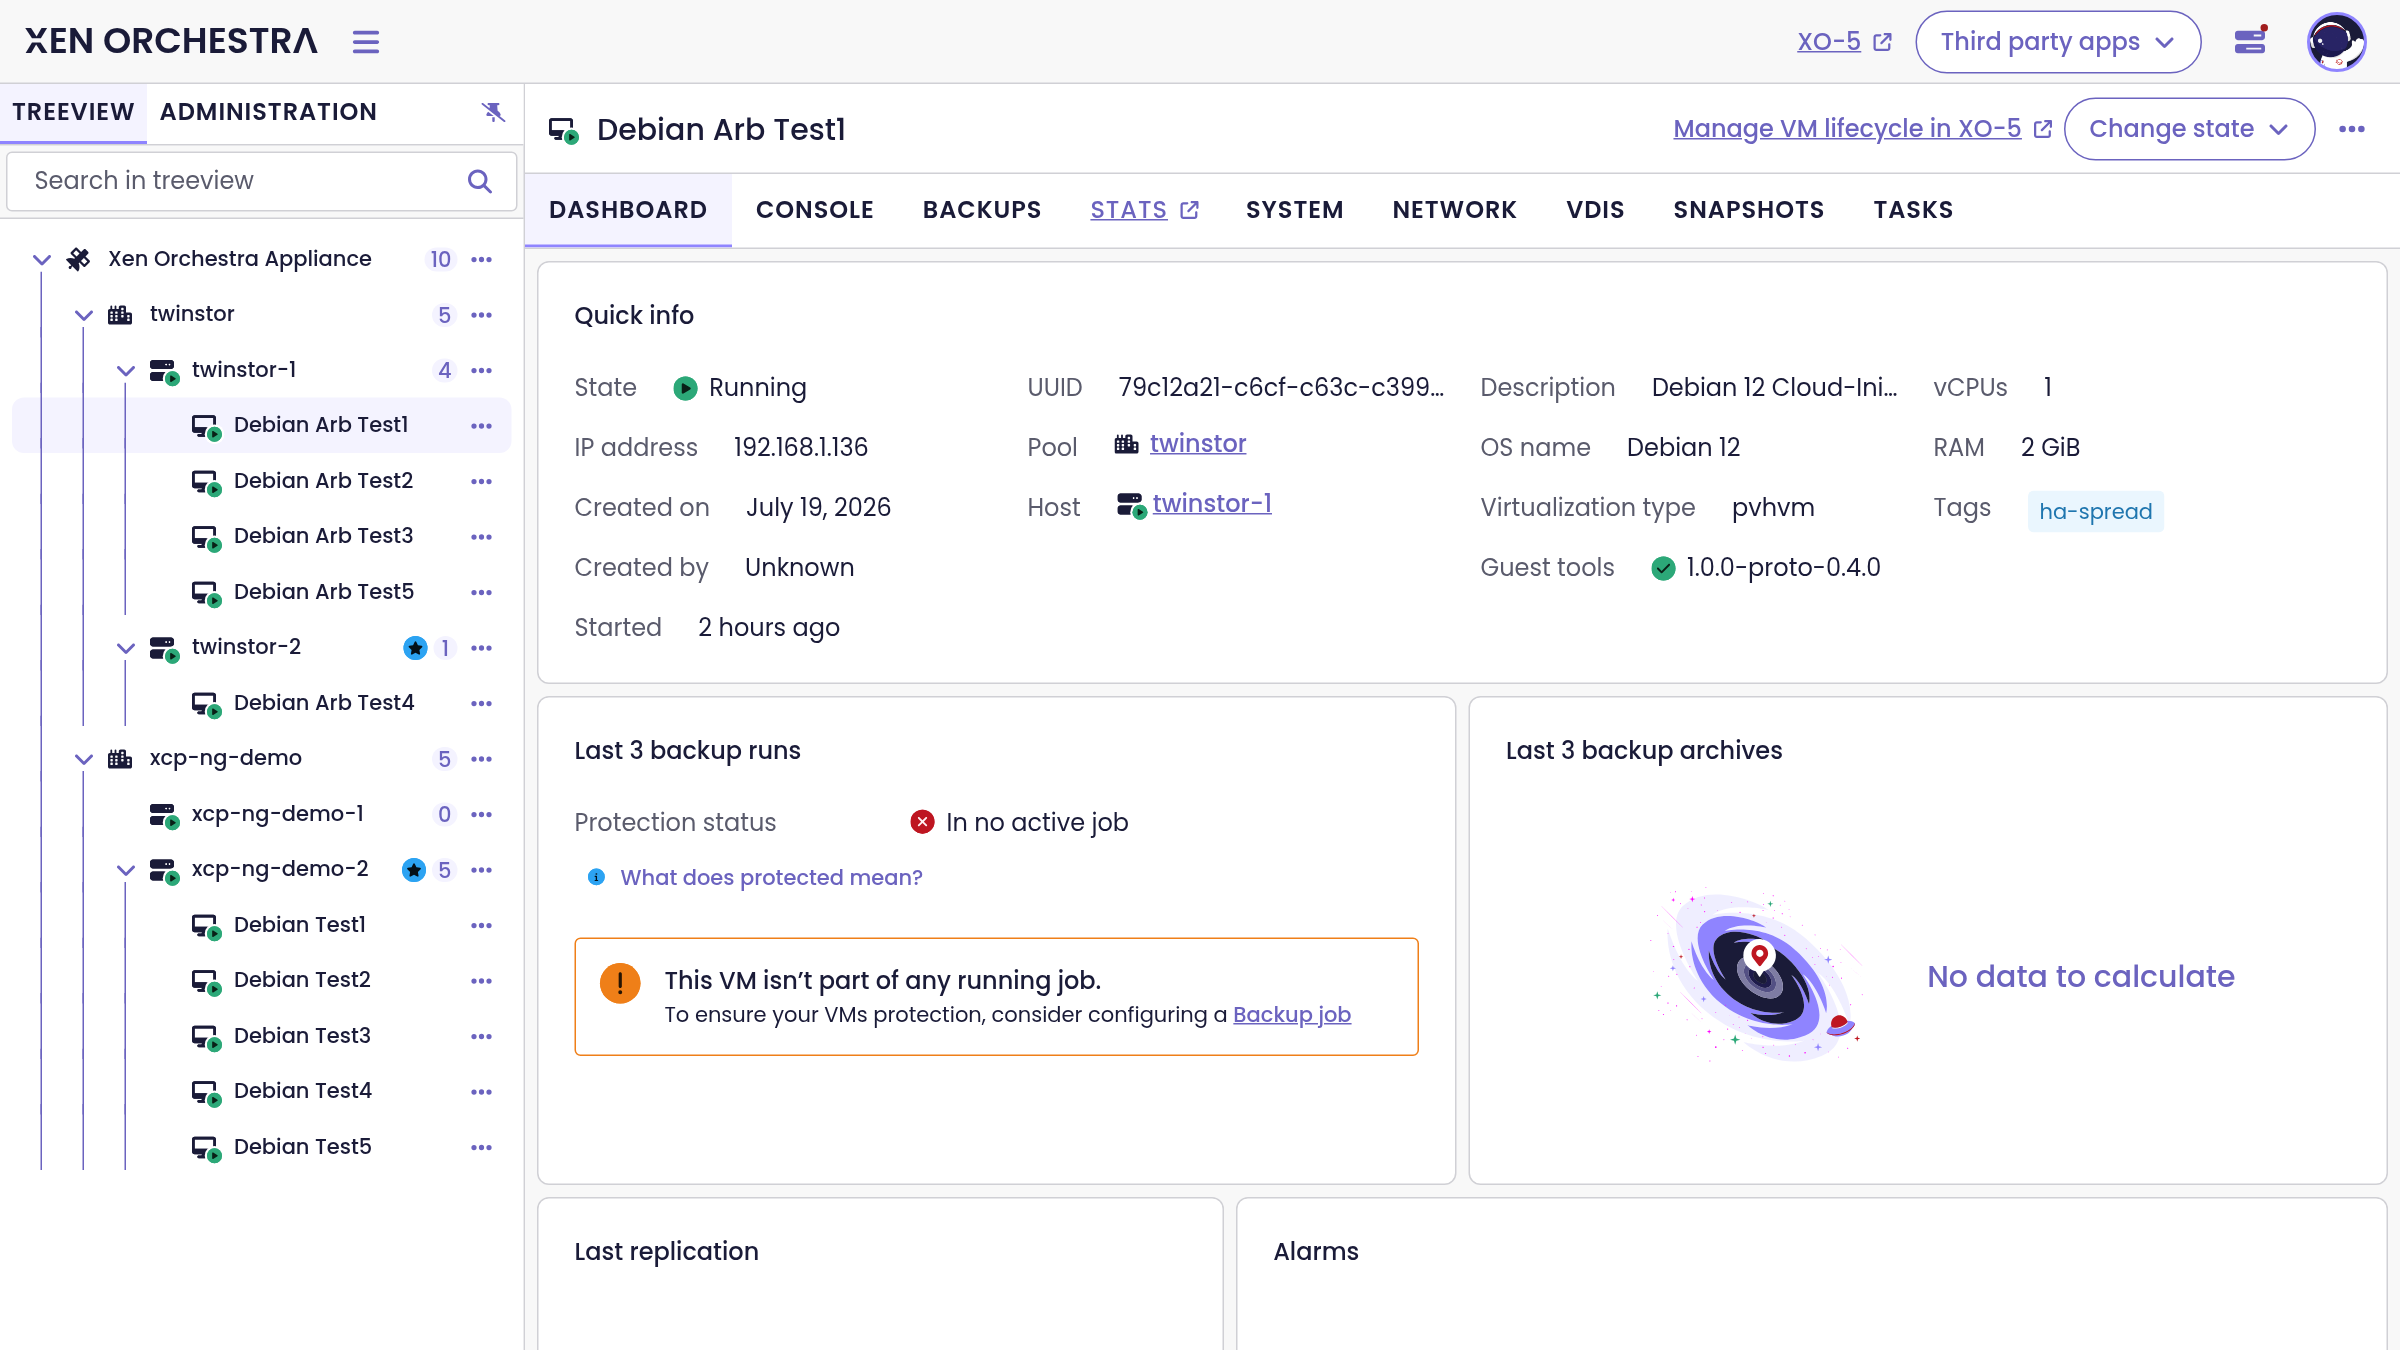Open the twinstor pool link in Quick info
Screen dimensions: 2400x1350
pos(1198,444)
